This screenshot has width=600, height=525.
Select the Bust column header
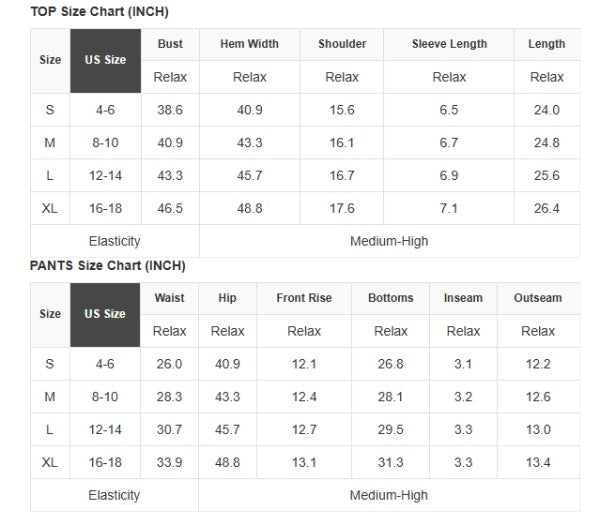pyautogui.click(x=170, y=44)
